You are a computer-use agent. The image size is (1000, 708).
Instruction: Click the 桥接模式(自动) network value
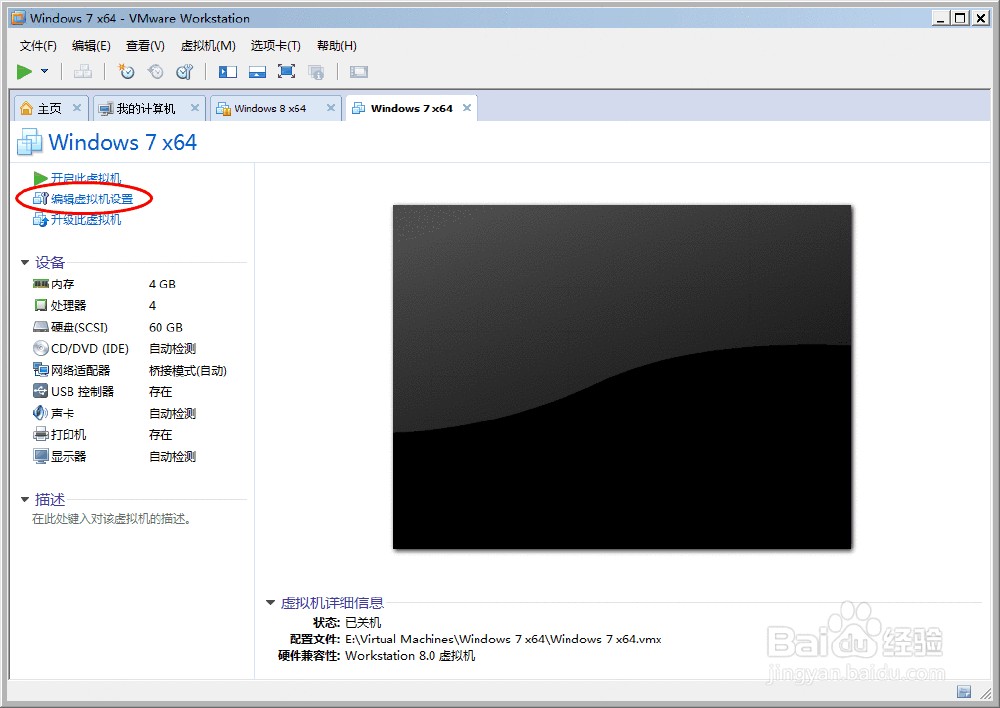tap(188, 371)
